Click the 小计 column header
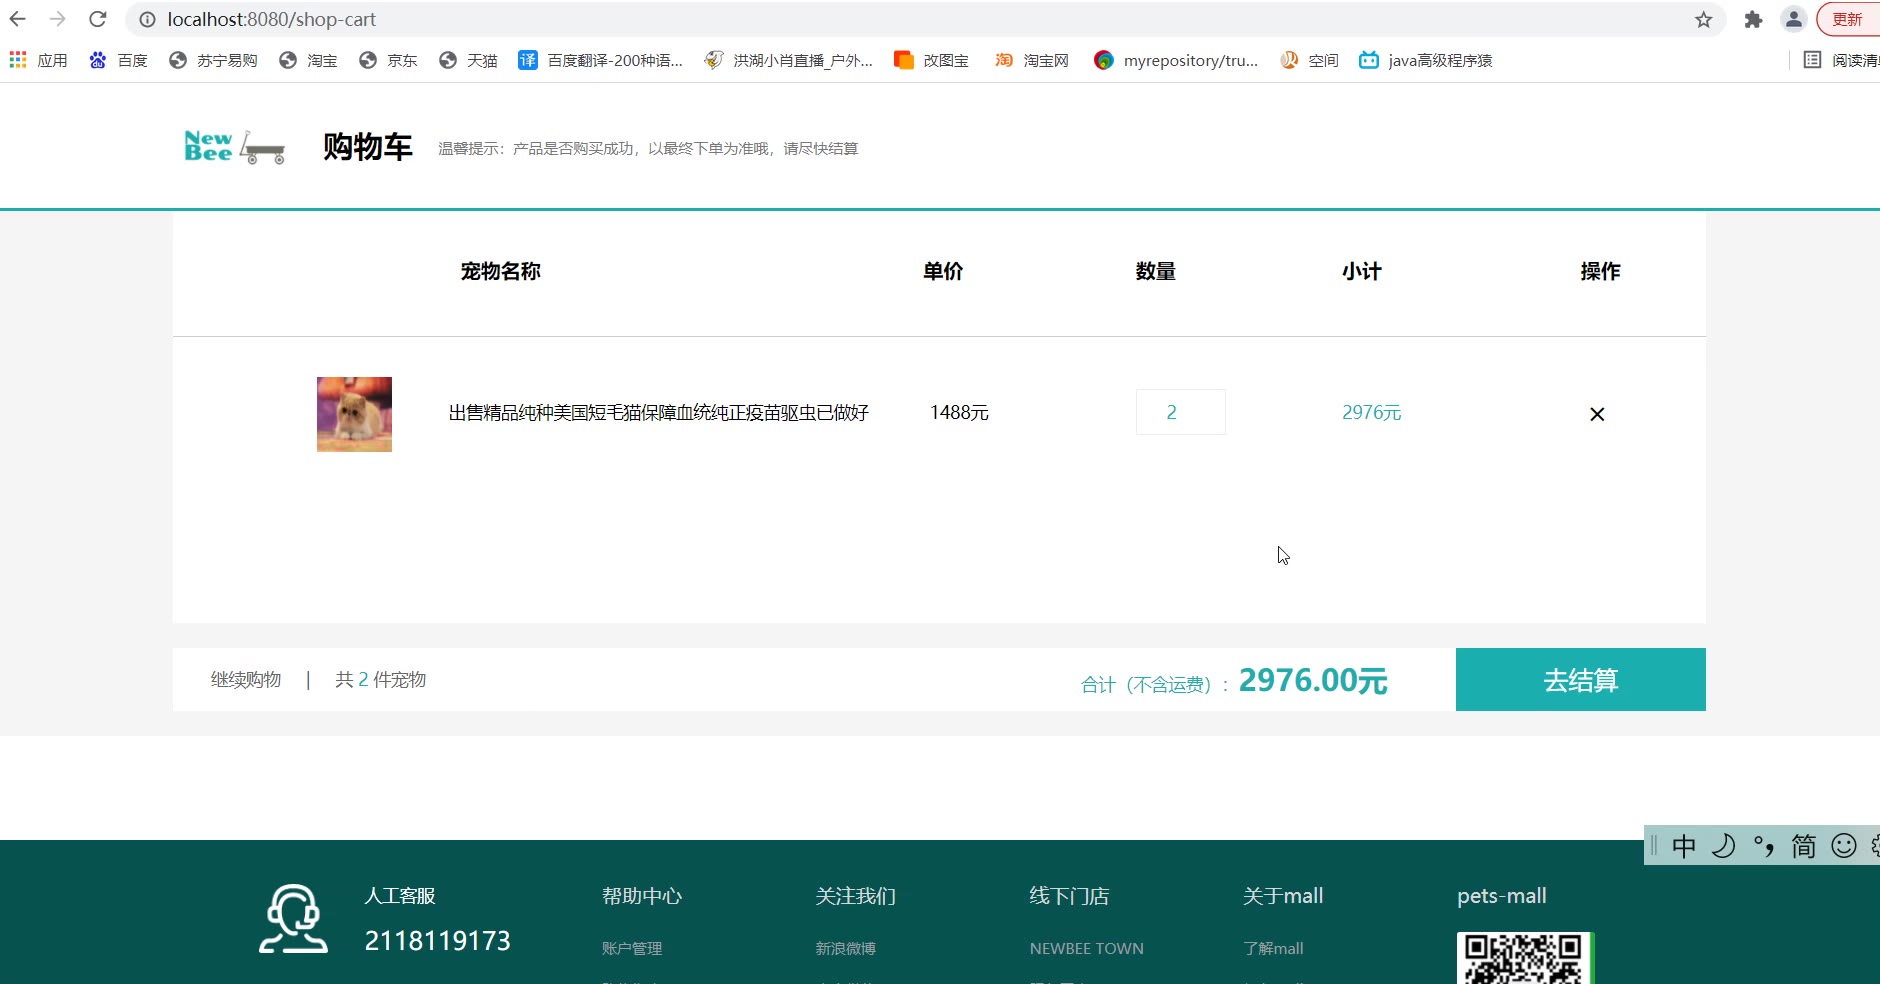 pyautogui.click(x=1362, y=271)
